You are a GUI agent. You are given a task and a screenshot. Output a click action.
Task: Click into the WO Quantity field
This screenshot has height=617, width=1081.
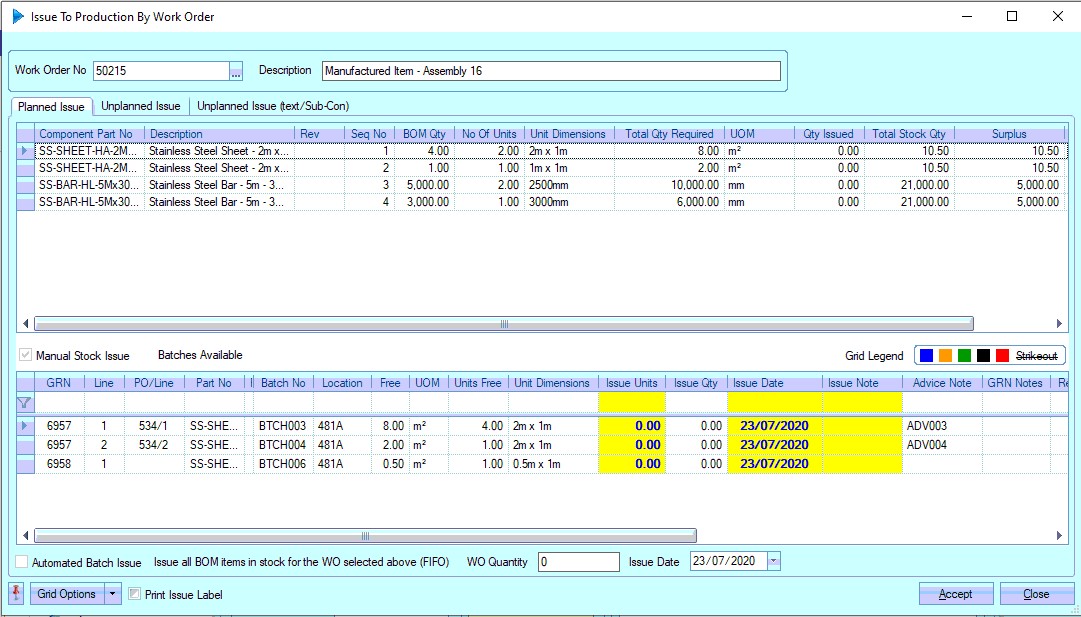pyautogui.click(x=578, y=562)
